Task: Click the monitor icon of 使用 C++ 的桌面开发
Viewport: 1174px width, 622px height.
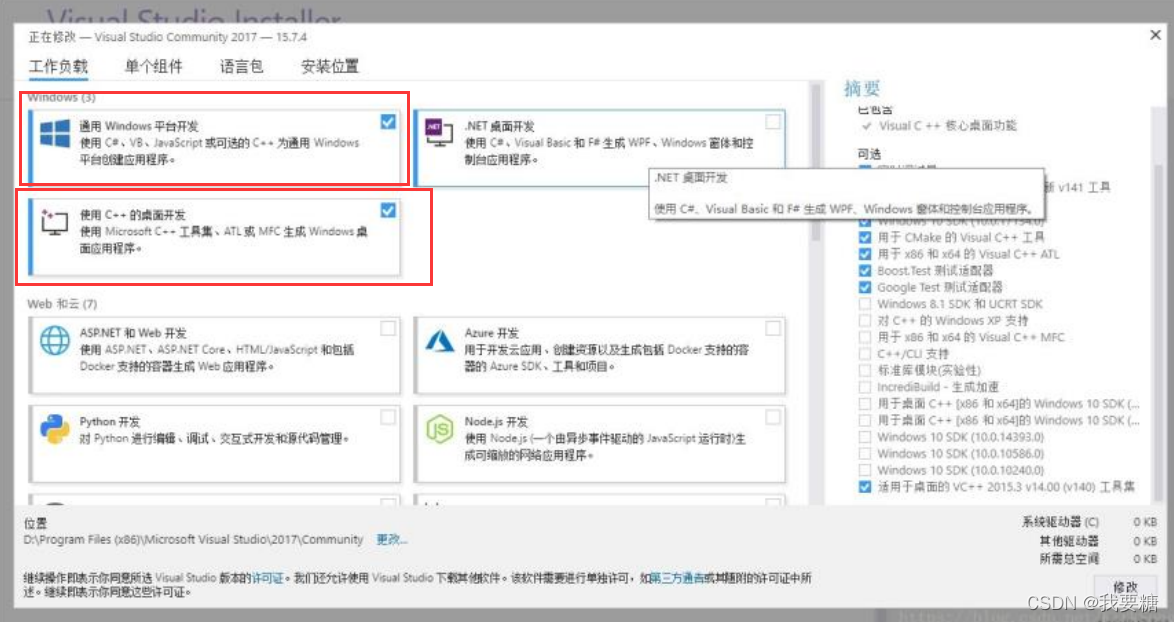Action: pyautogui.click(x=54, y=222)
